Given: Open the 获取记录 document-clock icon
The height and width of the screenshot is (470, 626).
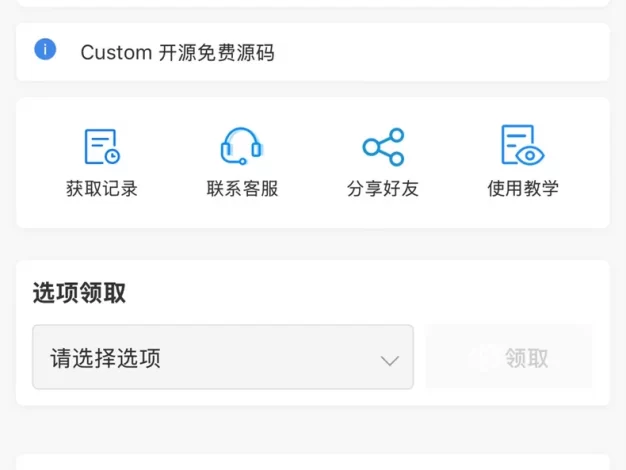Looking at the screenshot, I should [102, 147].
